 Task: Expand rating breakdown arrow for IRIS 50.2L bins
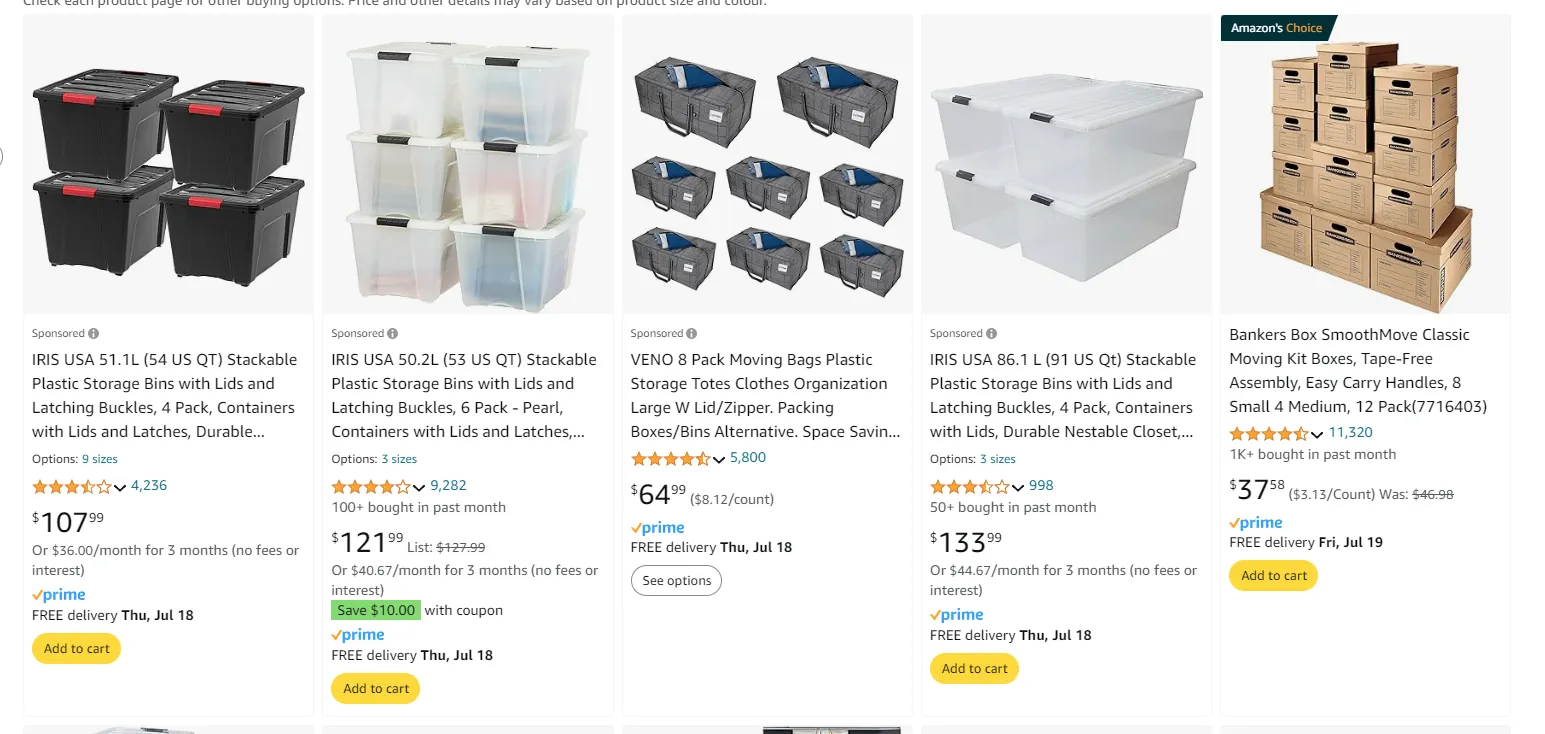[419, 488]
